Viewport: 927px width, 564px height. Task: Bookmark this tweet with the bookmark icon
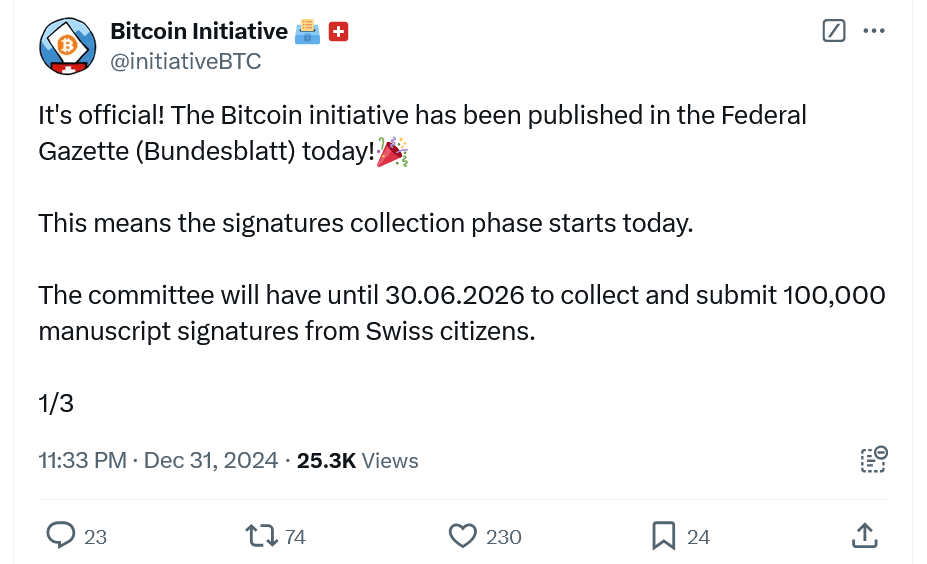click(663, 536)
